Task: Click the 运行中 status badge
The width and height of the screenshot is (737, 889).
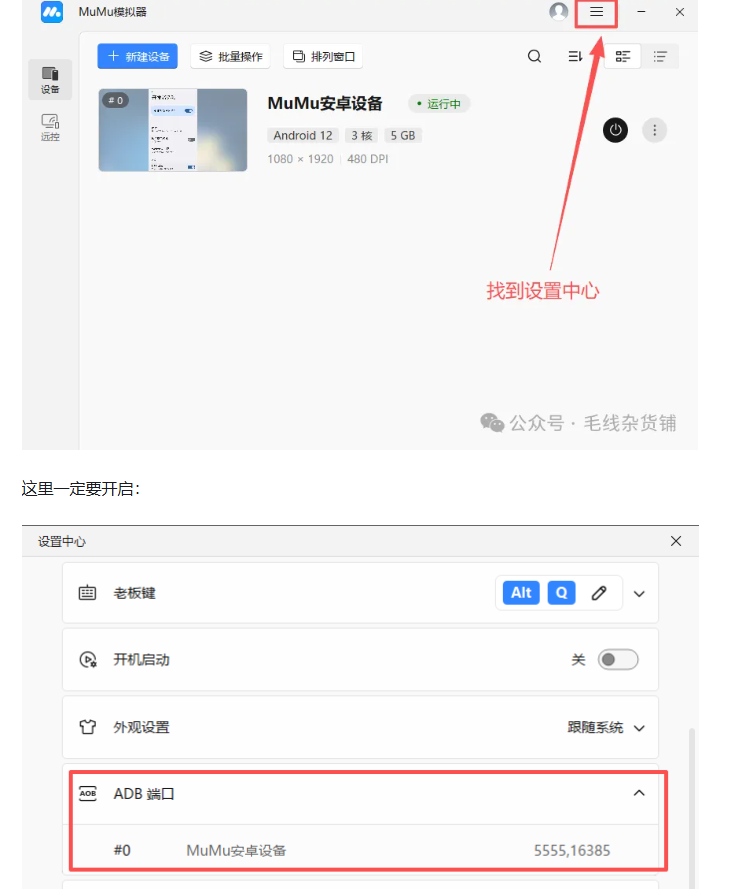Action: click(x=439, y=104)
